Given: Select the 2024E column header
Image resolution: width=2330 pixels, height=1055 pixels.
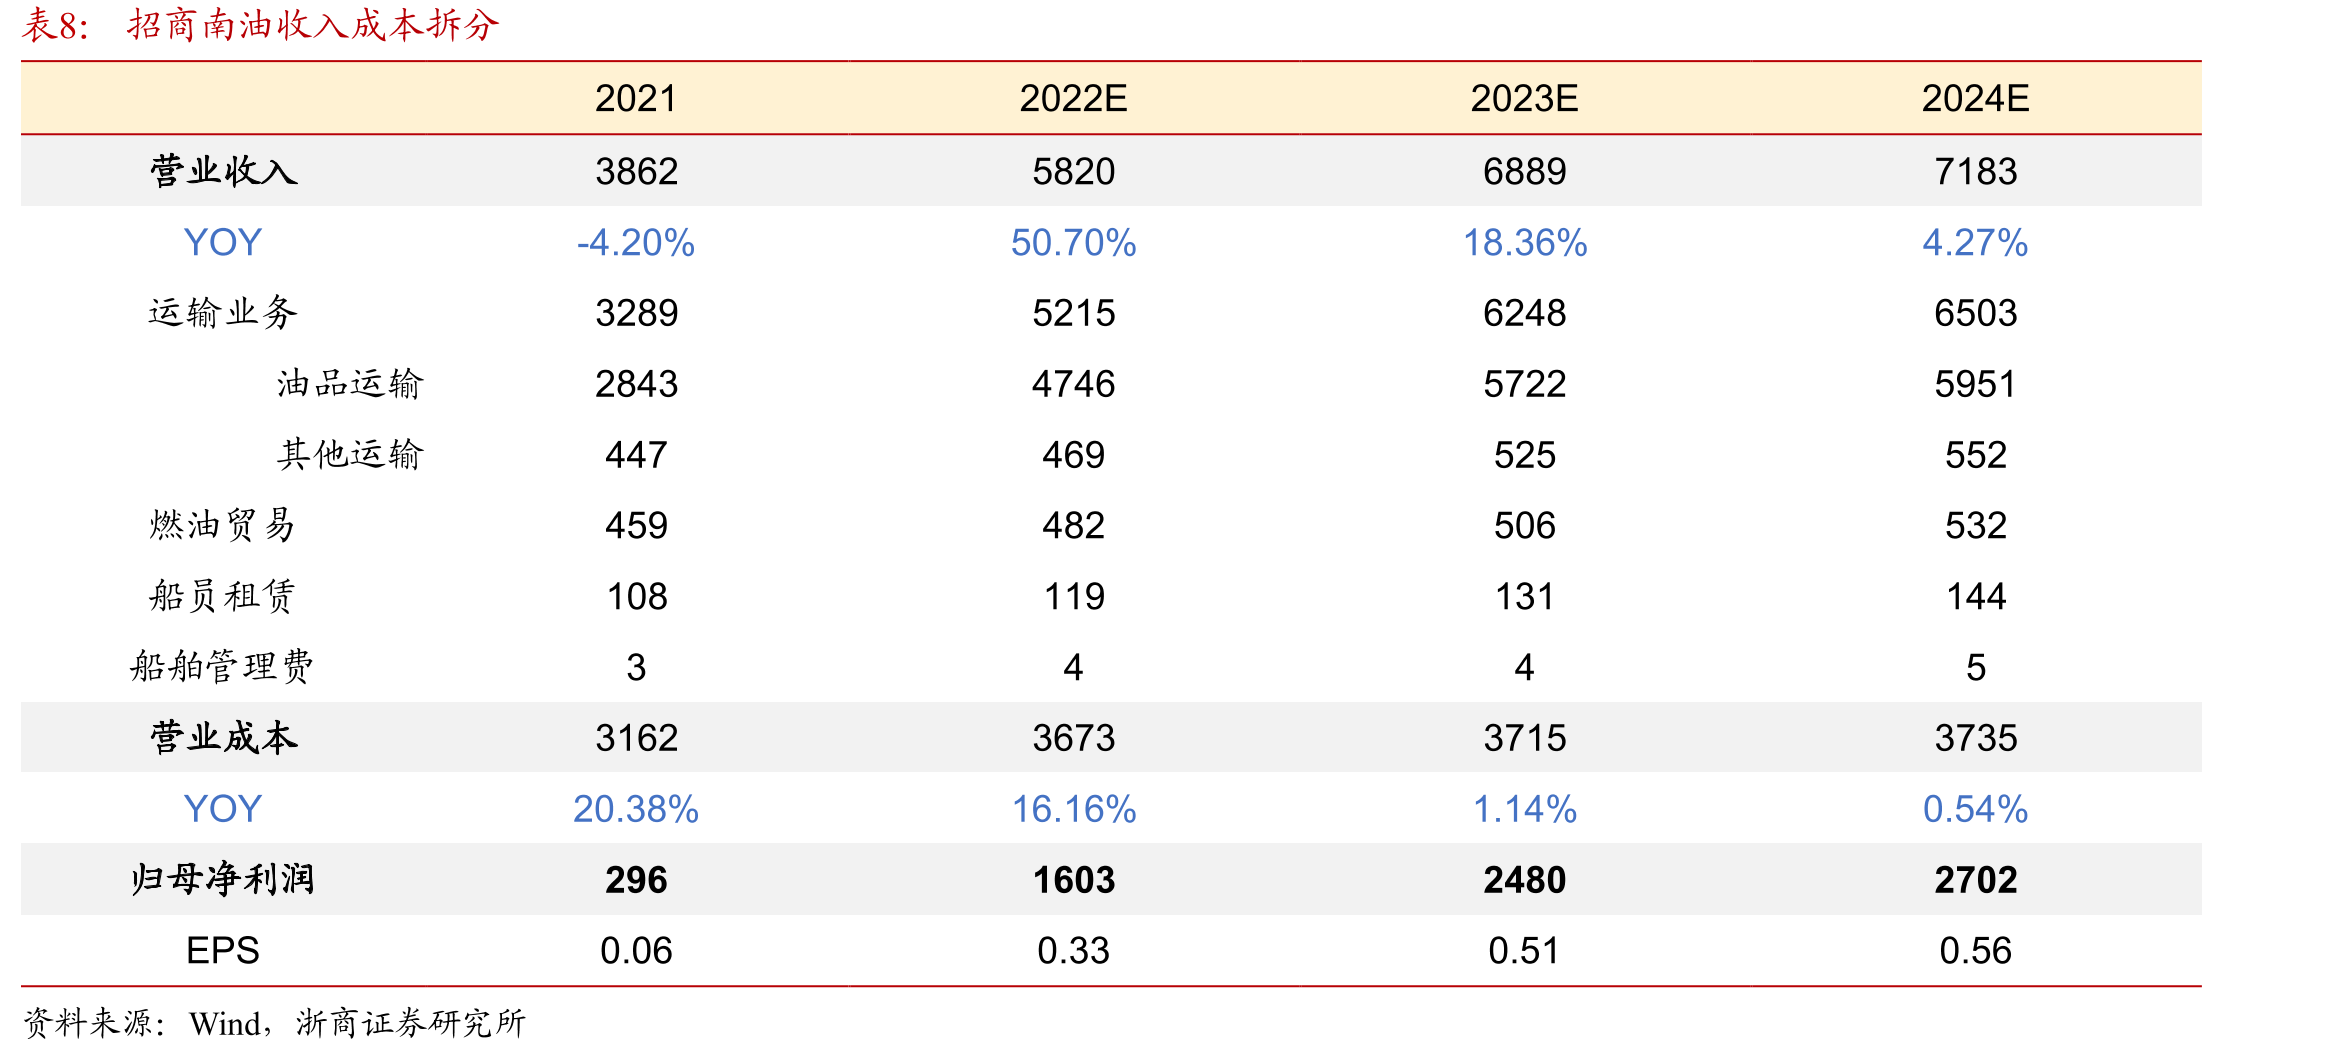Looking at the screenshot, I should pyautogui.click(x=1975, y=98).
